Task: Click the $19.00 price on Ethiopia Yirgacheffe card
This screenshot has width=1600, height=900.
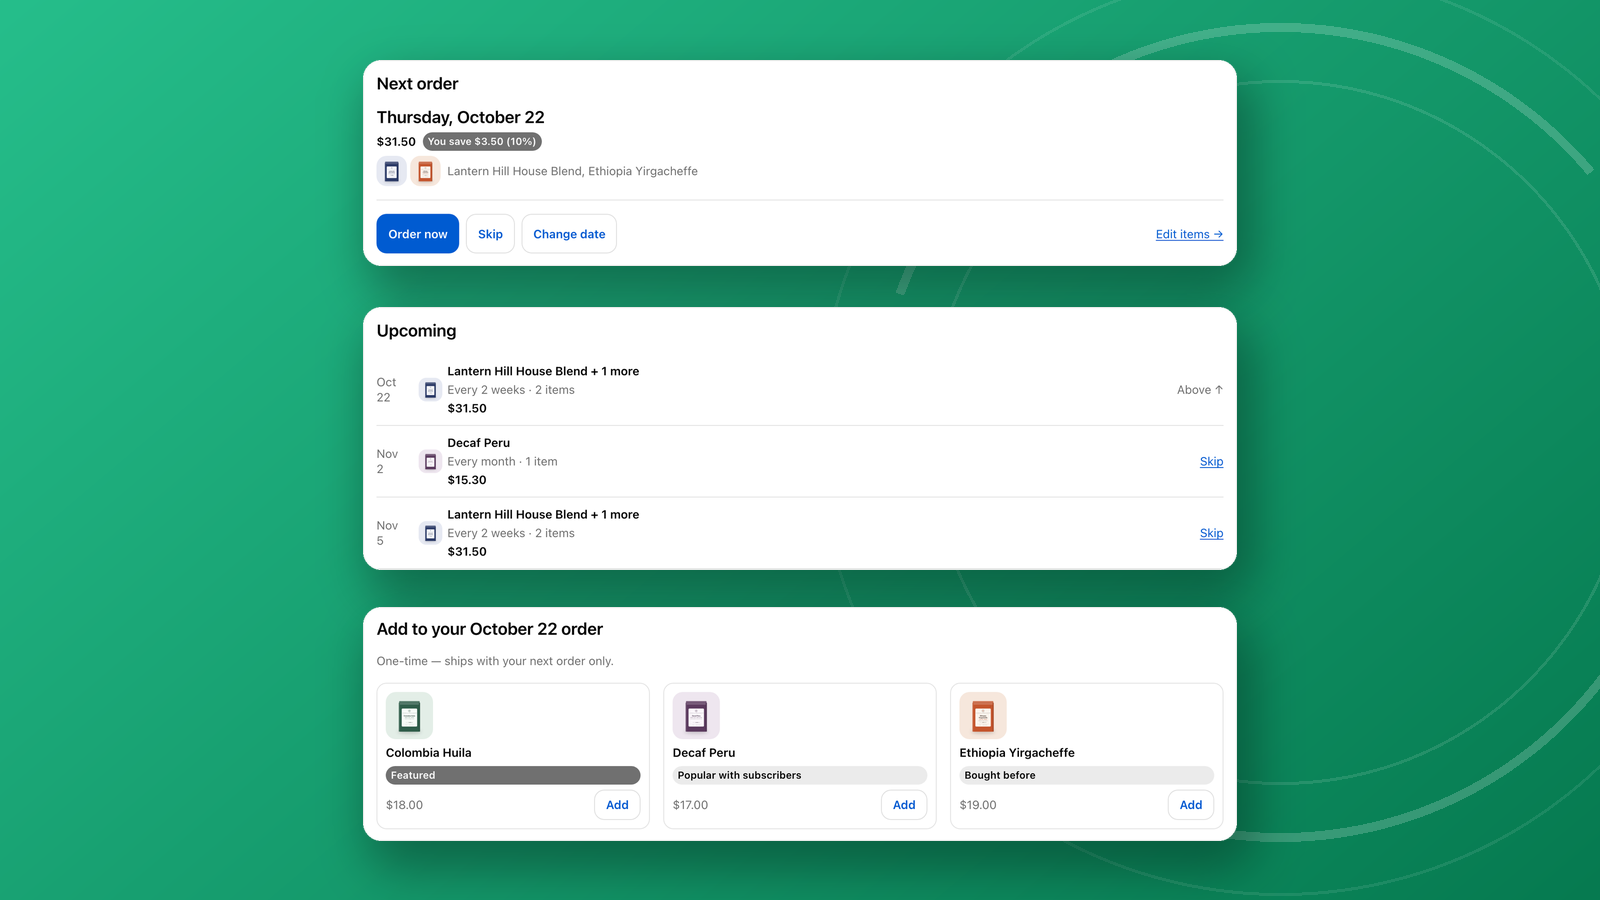Action: coord(978,805)
